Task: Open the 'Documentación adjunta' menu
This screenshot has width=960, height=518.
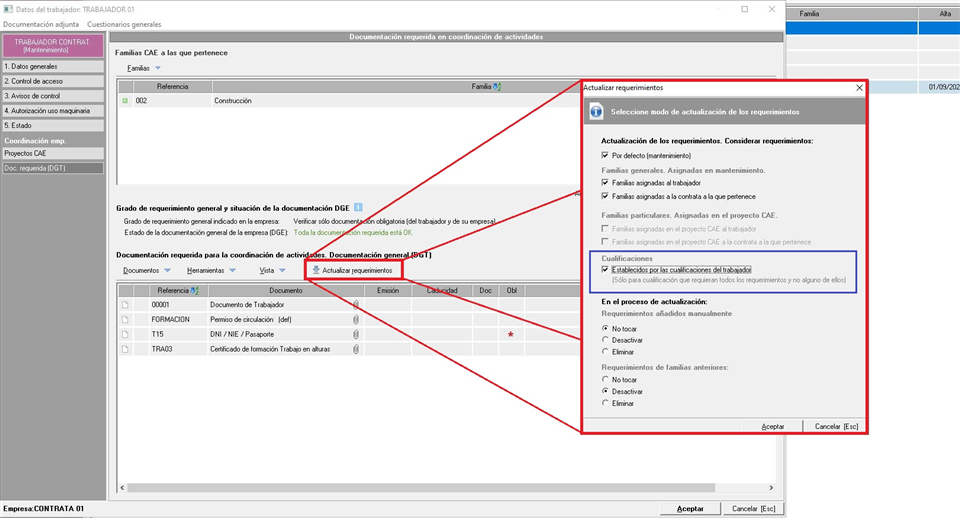Action: pyautogui.click(x=41, y=24)
